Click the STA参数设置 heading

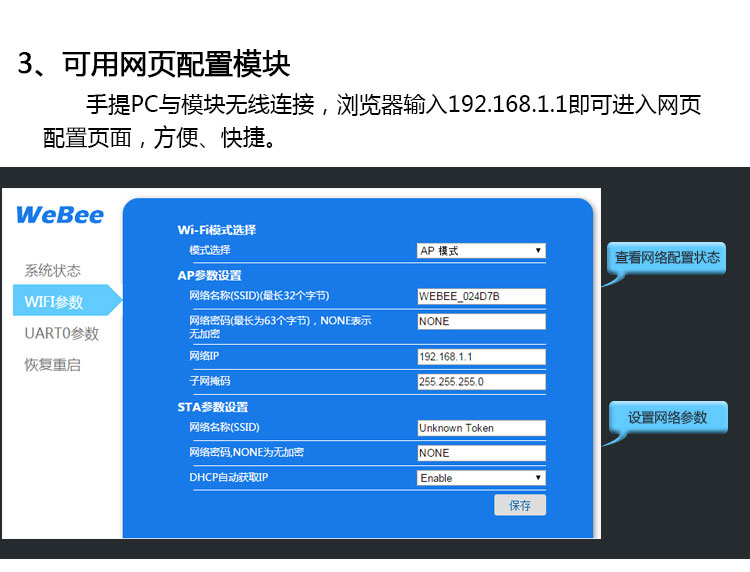213,407
